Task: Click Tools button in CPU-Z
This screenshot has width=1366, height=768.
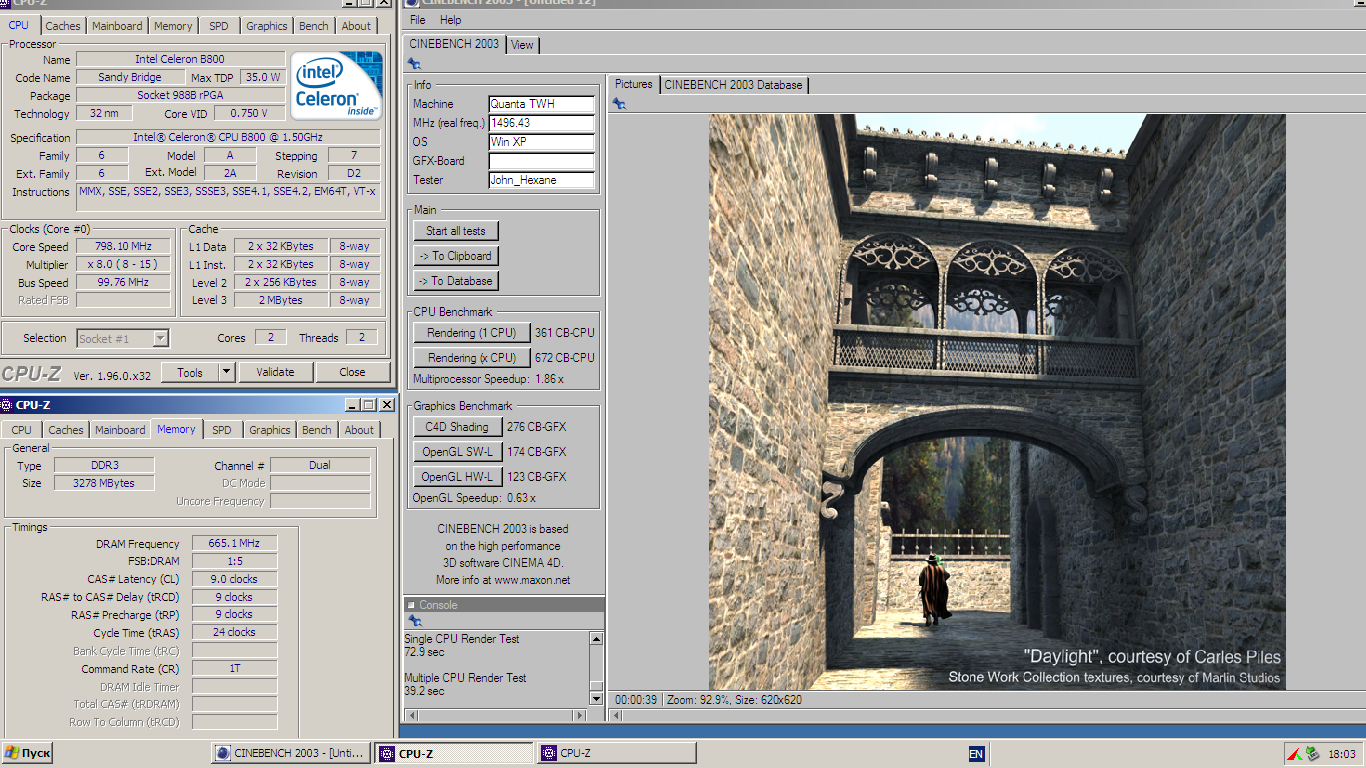Action: point(190,372)
